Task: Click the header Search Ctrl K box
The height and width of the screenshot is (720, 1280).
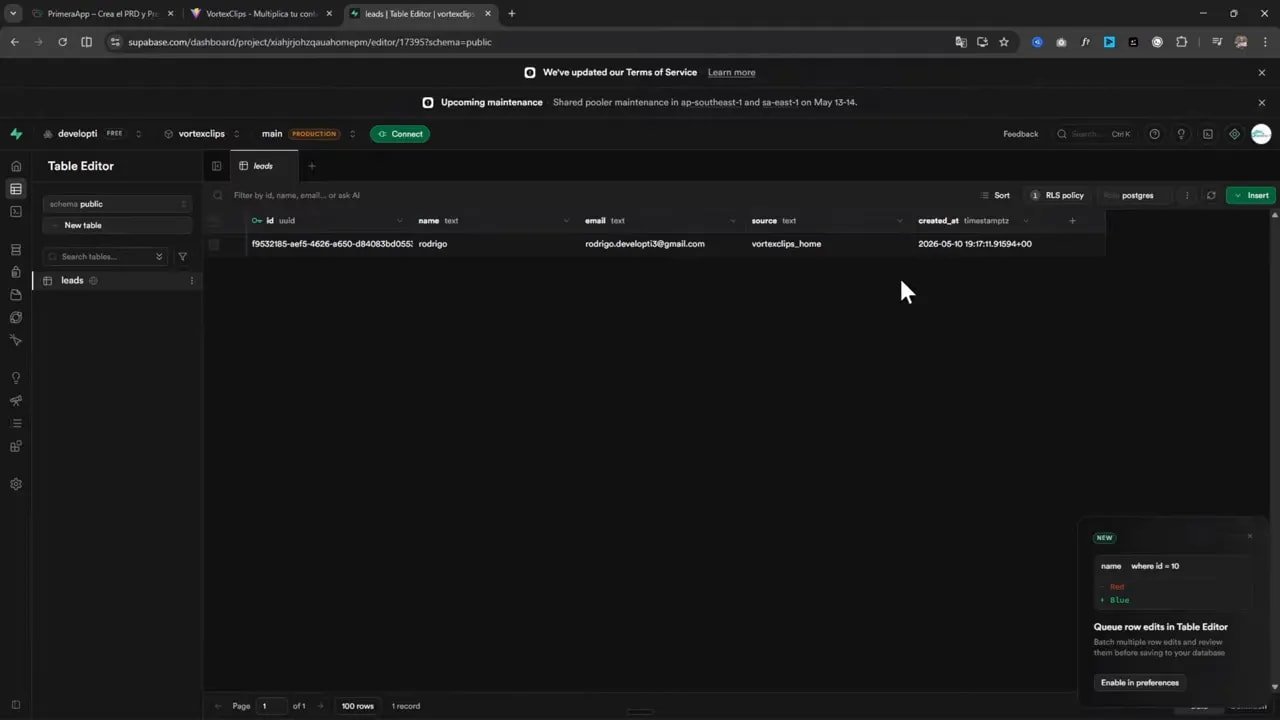Action: pyautogui.click(x=1094, y=134)
